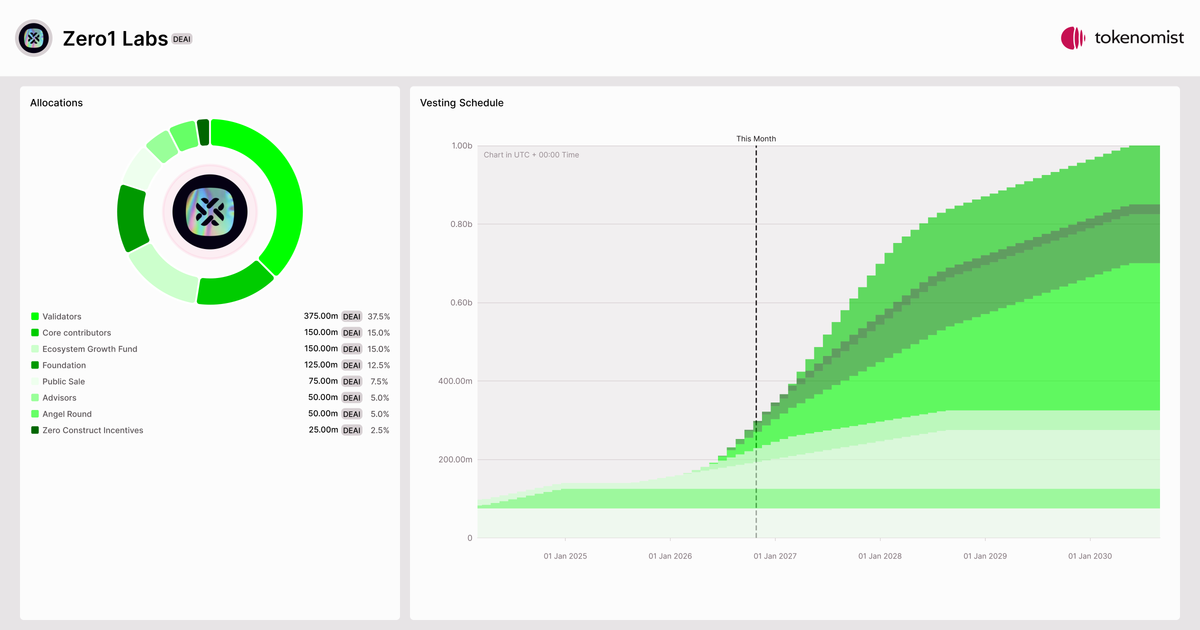The height and width of the screenshot is (630, 1200).
Task: Click the 25.00m Zero Construct Incentives amount
Action: pyautogui.click(x=323, y=430)
